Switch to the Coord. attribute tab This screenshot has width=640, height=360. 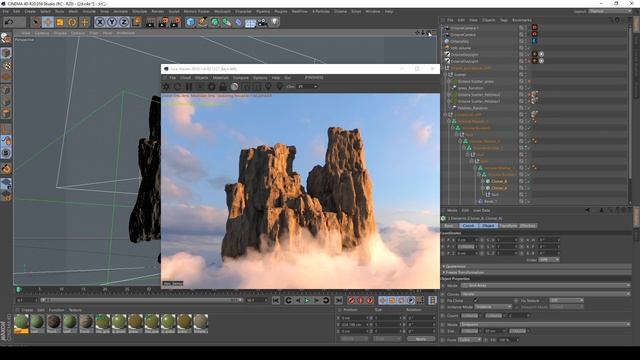coord(468,226)
